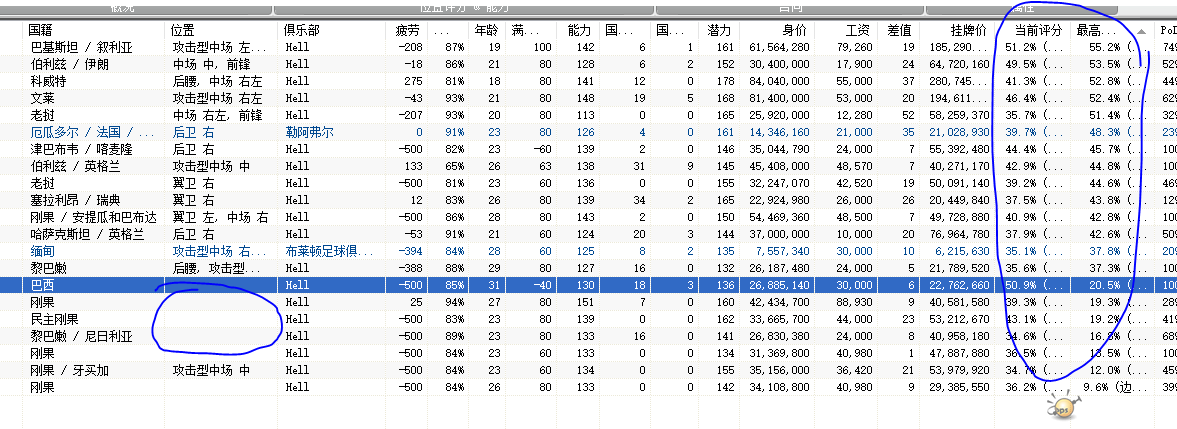Select the highlighted 巴西 player row
1177x429 pixels.
pos(90,284)
